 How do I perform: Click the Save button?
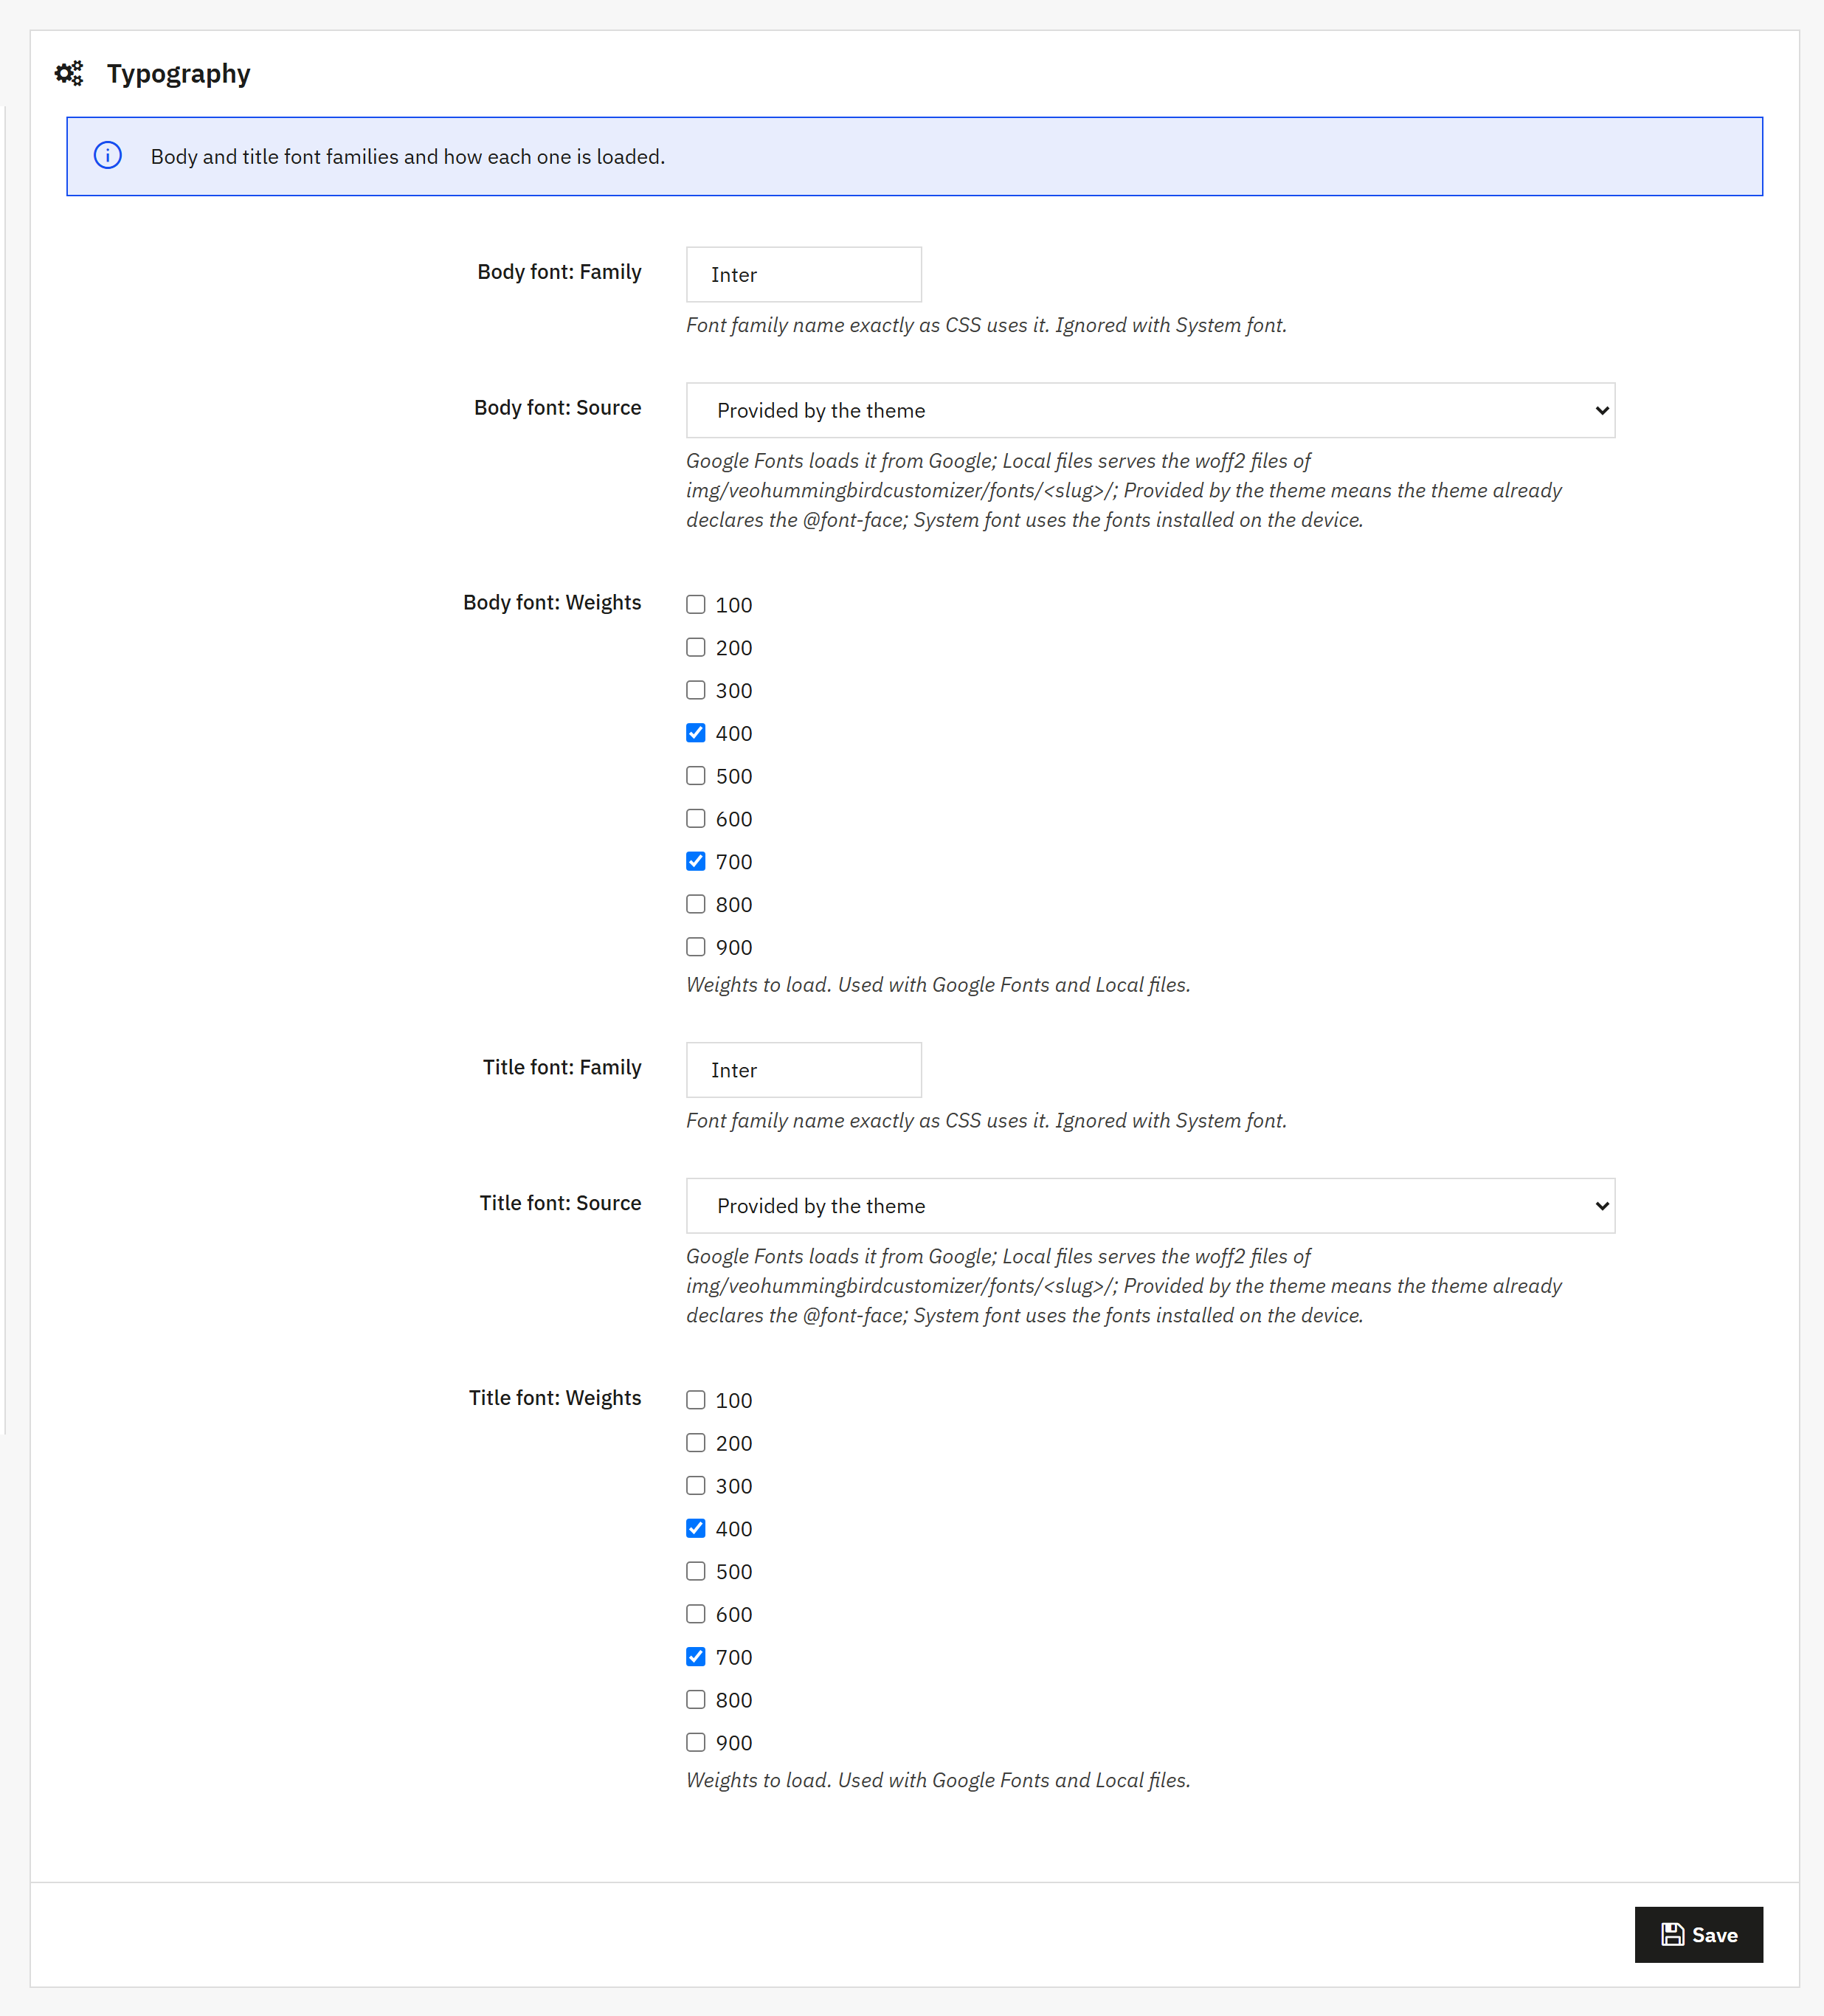(1698, 1934)
